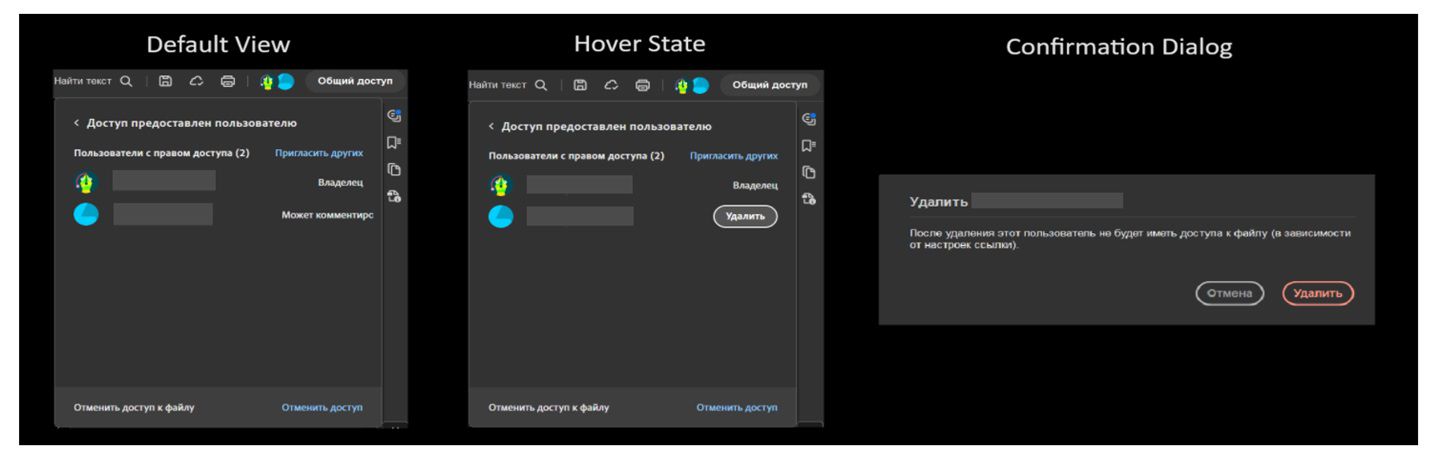Click 'Пользователи с правом доступа (2)' in Default View
This screenshot has width=1440, height=466.
coord(161,153)
